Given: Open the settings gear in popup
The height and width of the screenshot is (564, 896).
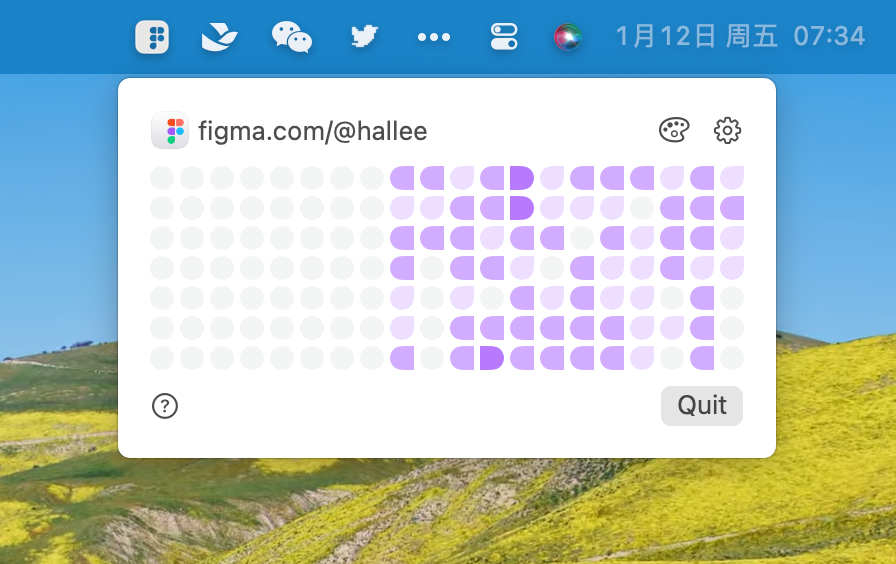Looking at the screenshot, I should point(727,130).
